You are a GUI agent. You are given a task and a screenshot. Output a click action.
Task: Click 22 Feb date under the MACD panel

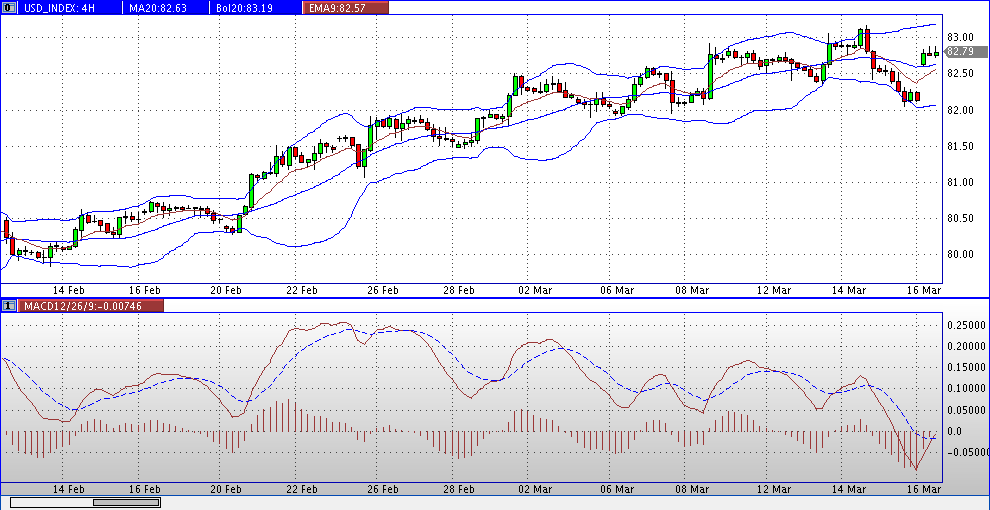(301, 489)
